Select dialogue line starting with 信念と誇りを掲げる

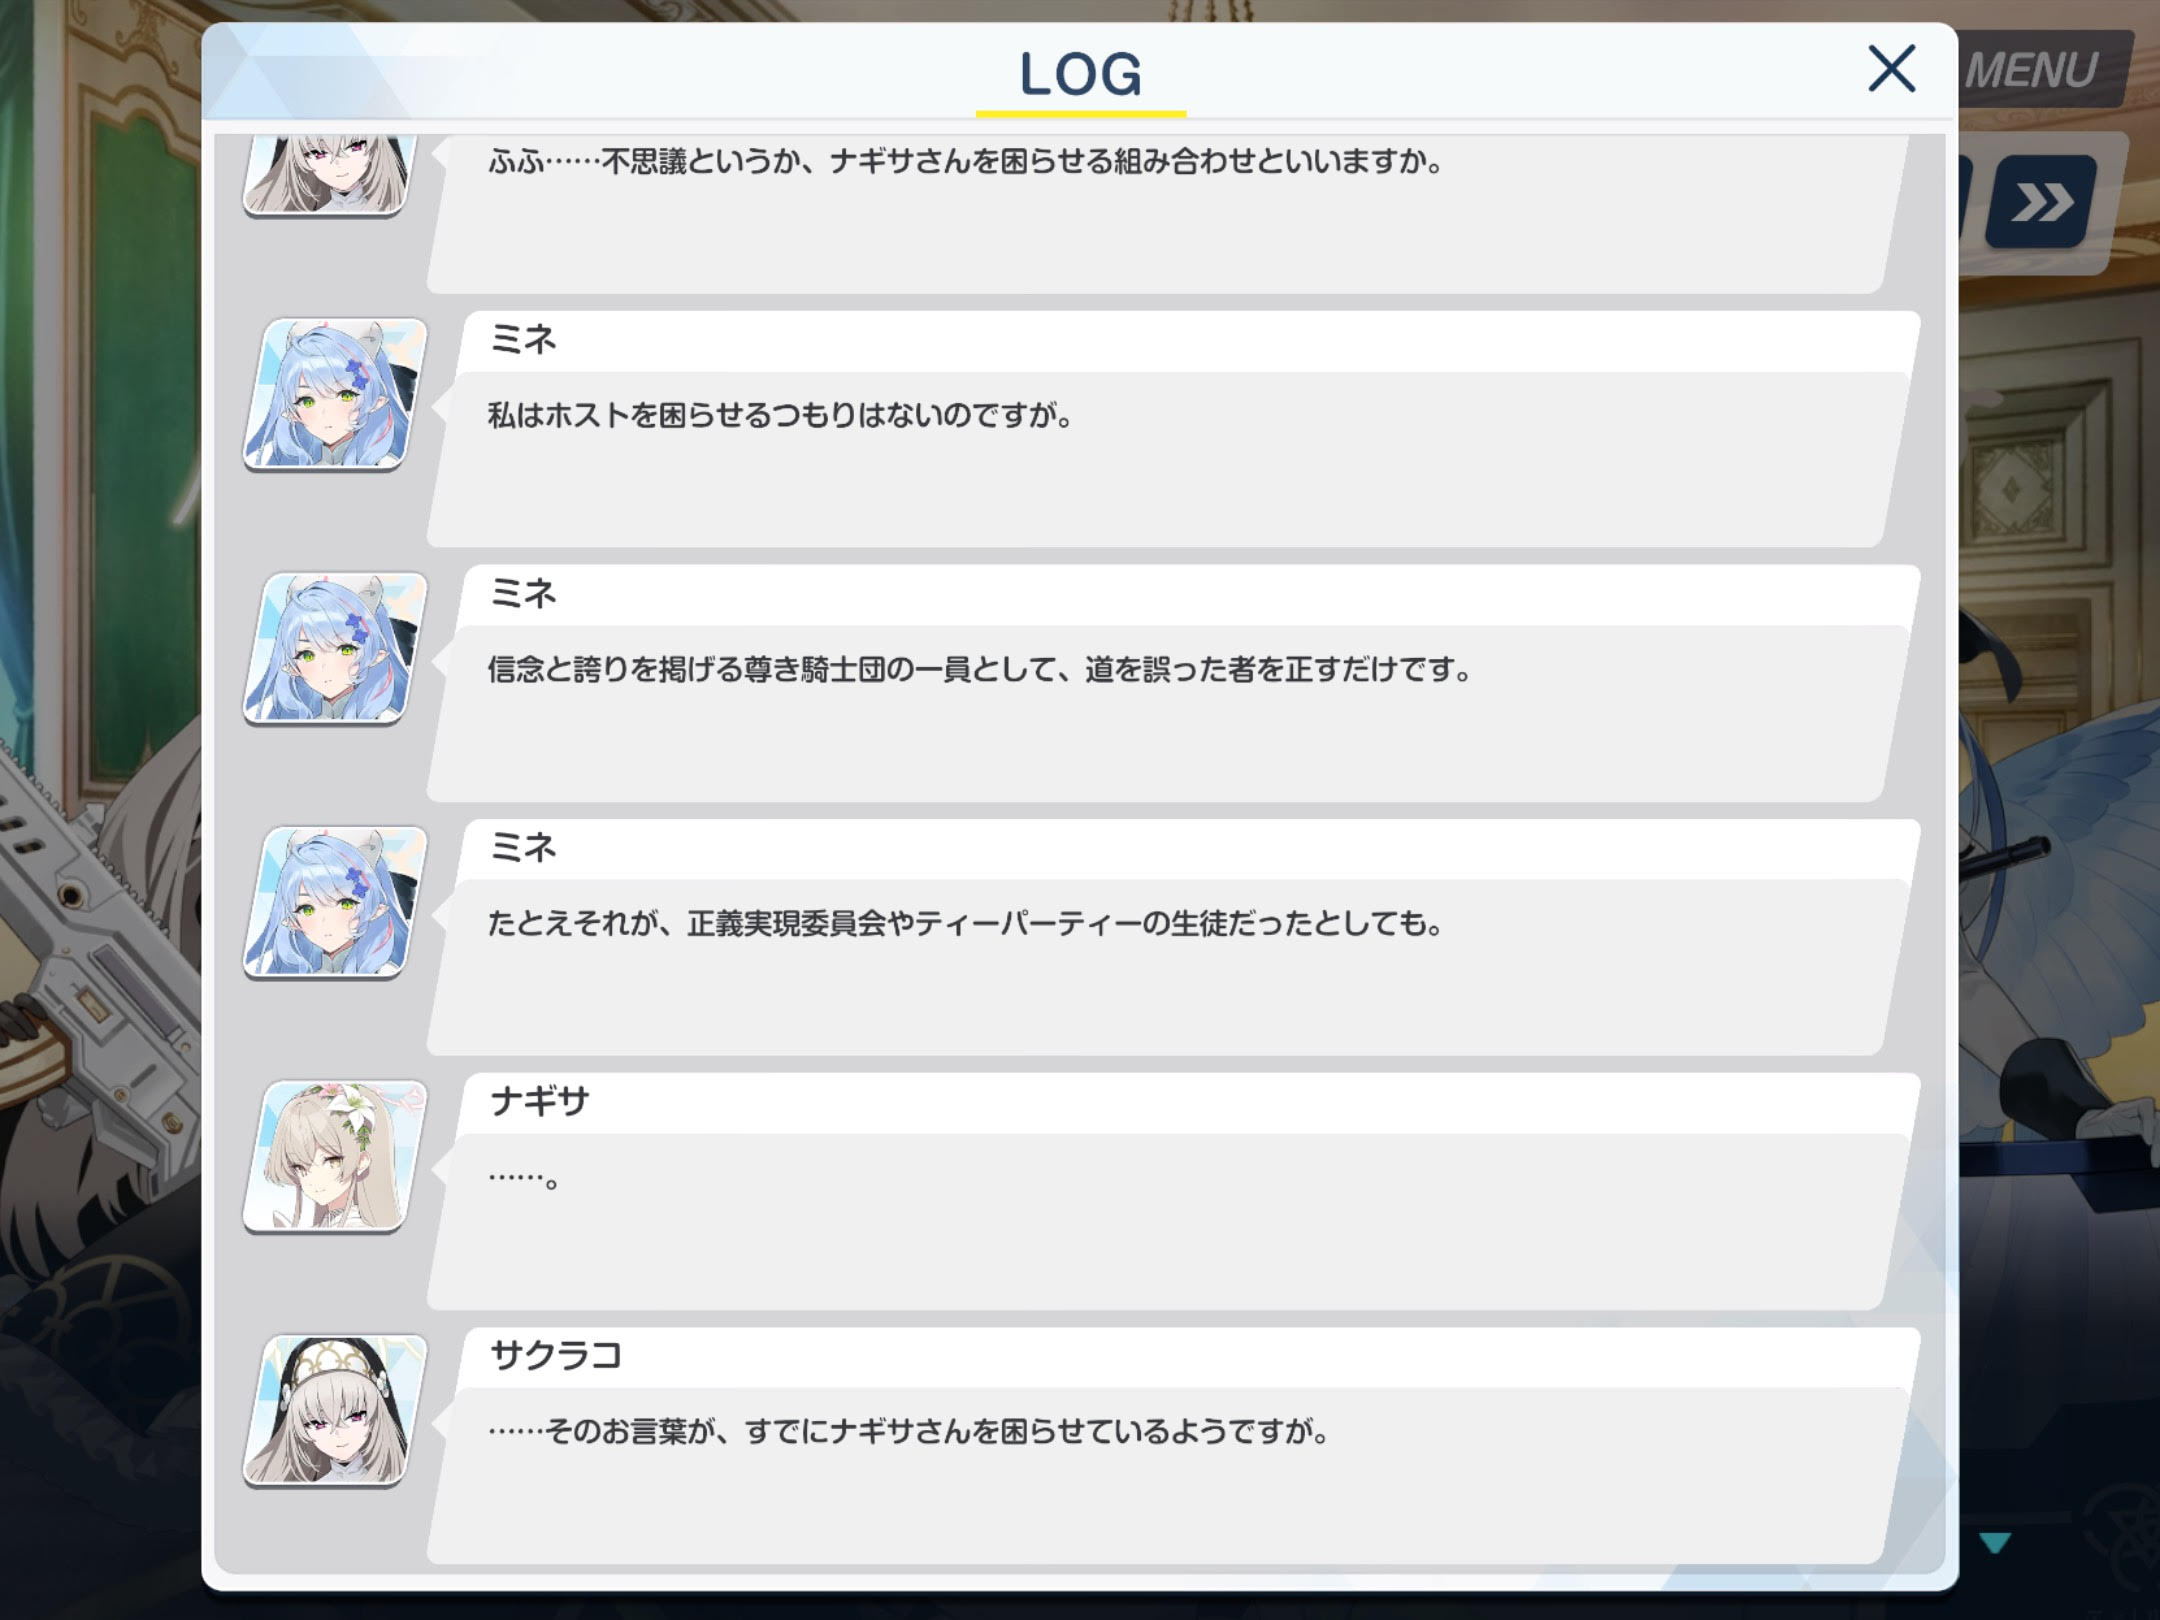pyautogui.click(x=980, y=669)
